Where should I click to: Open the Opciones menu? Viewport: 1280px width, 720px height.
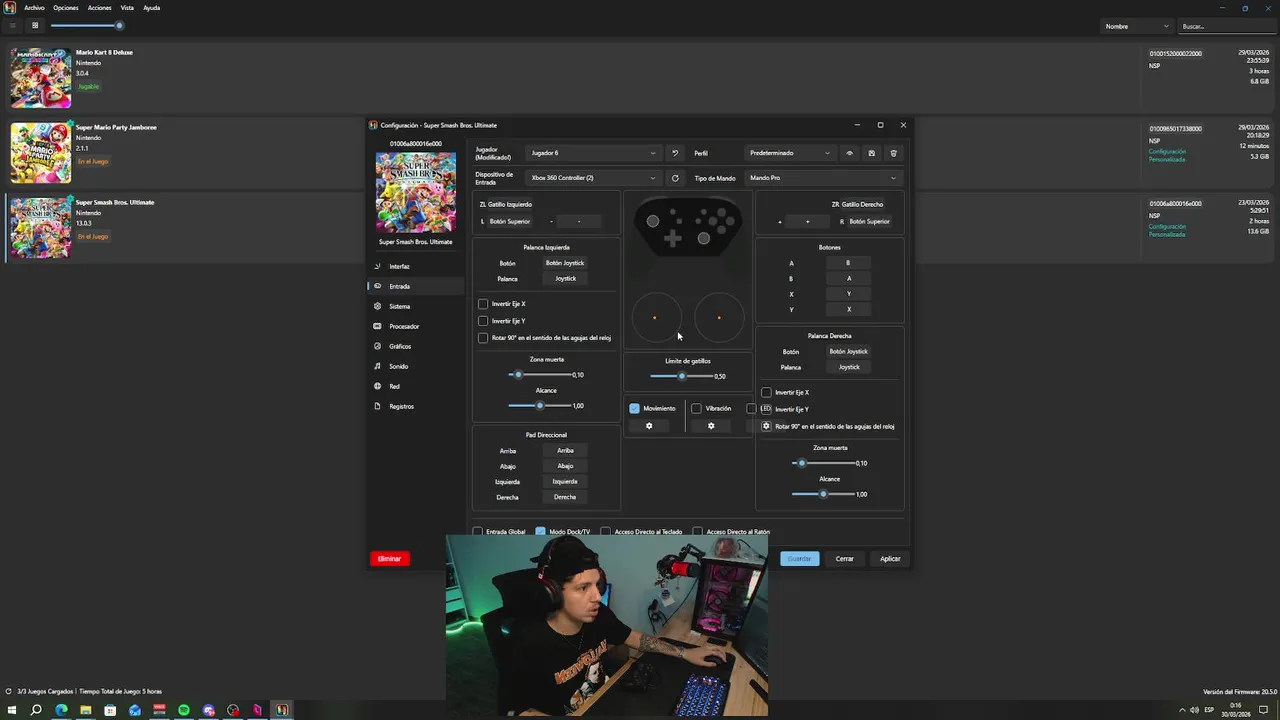click(66, 7)
